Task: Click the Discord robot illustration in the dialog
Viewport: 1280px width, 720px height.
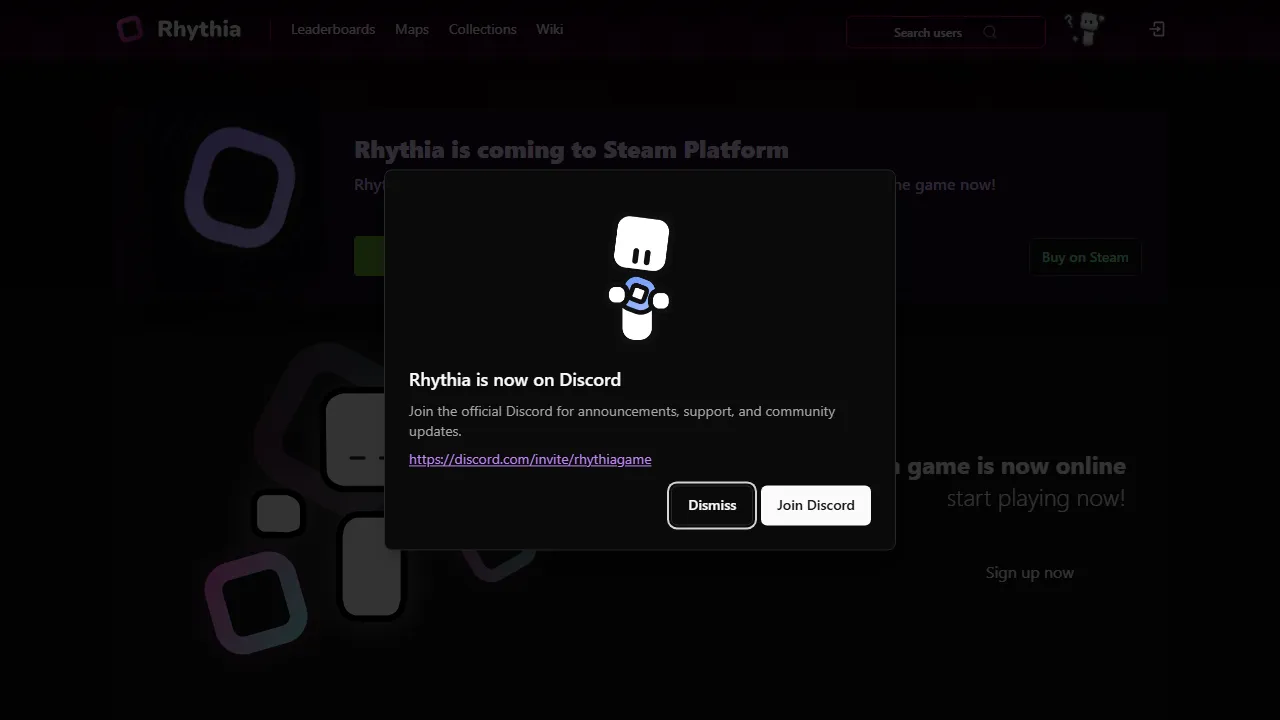Action: coord(640,277)
